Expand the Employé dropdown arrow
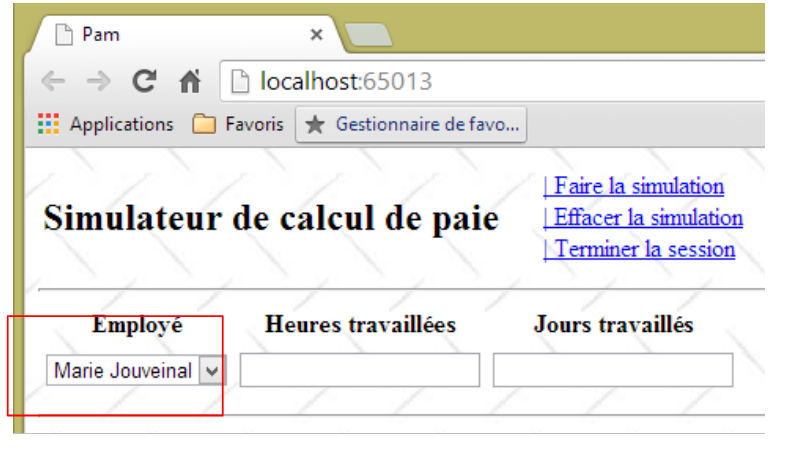790x470 pixels. (210, 371)
